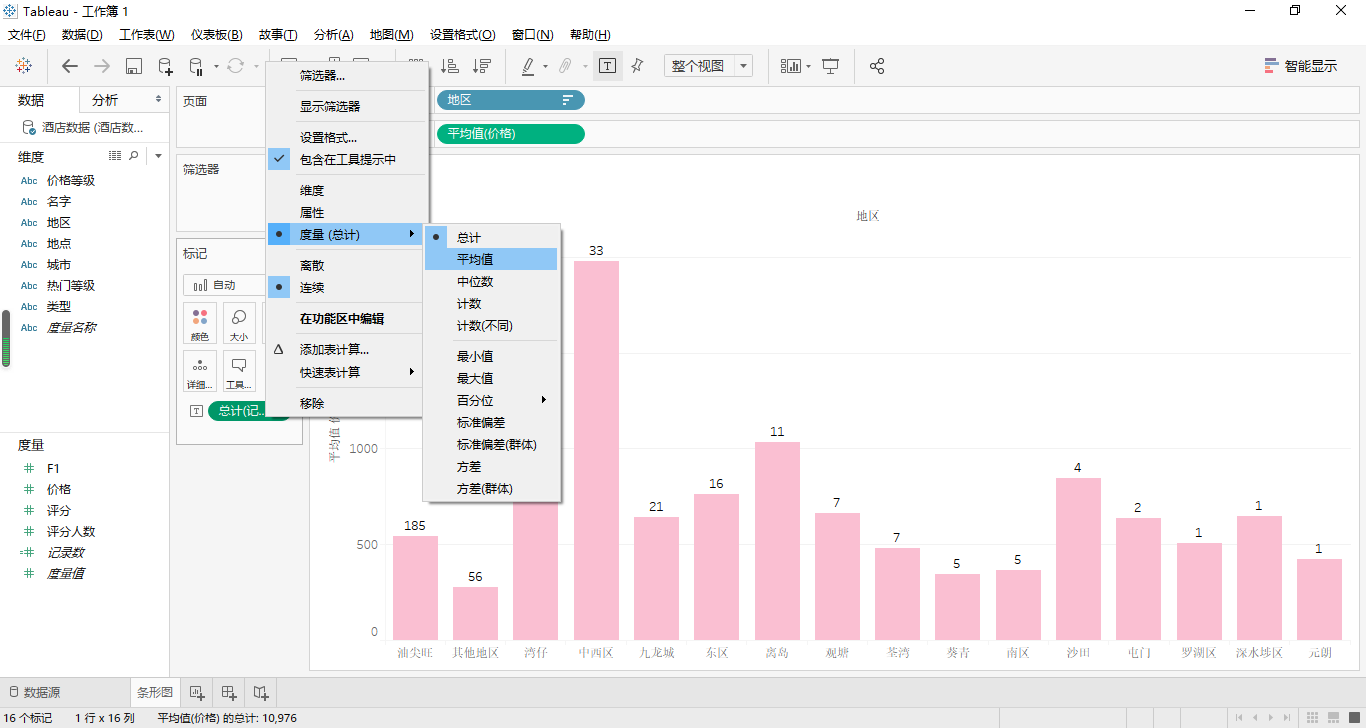Choose 中位数 in aggregation submenu
This screenshot has width=1366, height=728.
(491, 281)
